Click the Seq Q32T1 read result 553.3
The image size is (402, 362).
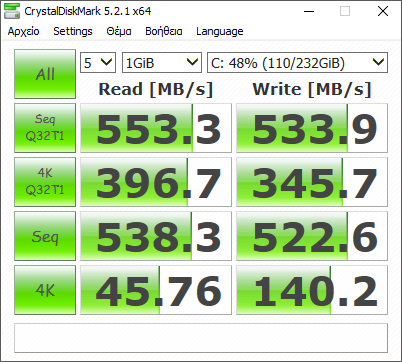156,128
